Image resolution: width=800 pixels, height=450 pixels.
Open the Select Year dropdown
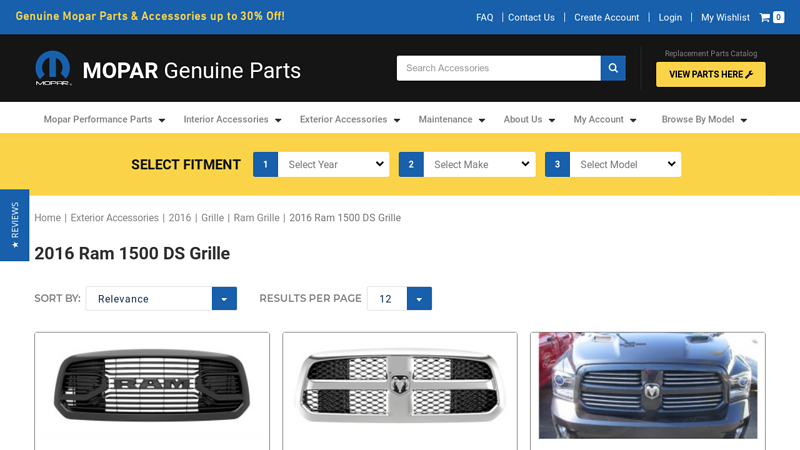[x=334, y=164]
